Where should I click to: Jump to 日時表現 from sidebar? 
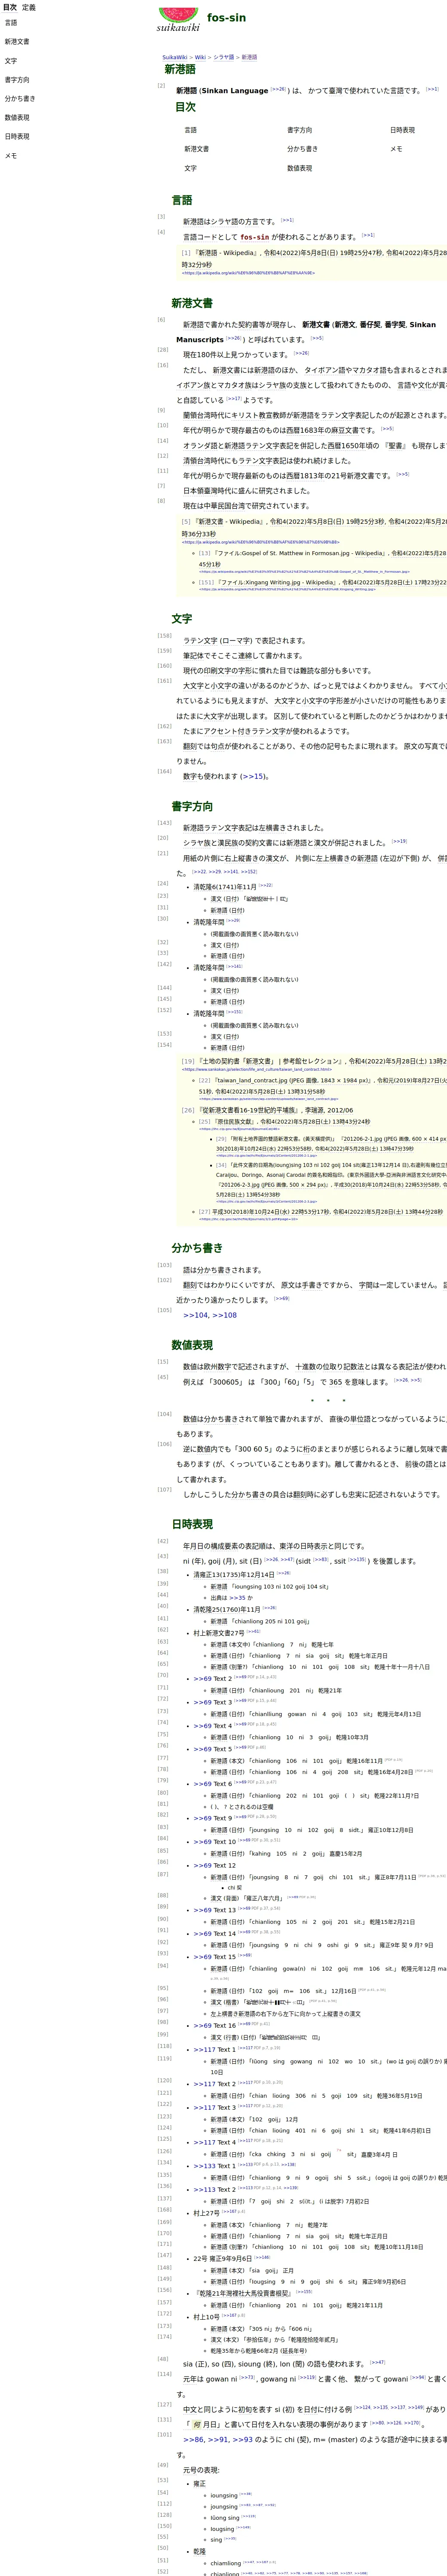click(x=17, y=137)
